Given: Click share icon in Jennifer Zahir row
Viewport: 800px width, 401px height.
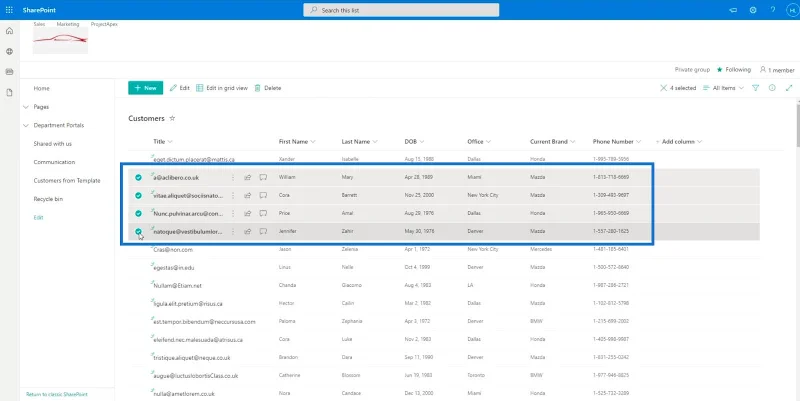Looking at the screenshot, I should 247,231.
